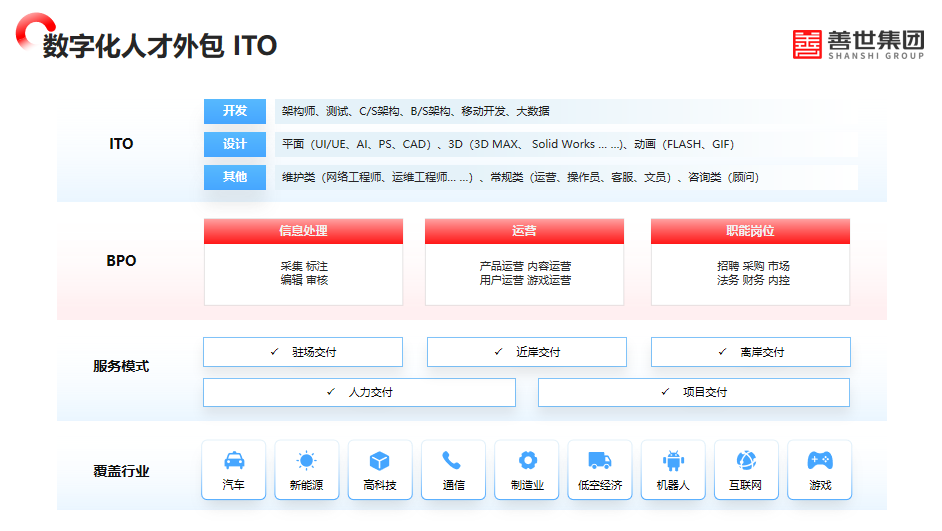Screen dimensions: 942x531
Task: Click the checkmark beside 人力交付
Action: tap(331, 392)
